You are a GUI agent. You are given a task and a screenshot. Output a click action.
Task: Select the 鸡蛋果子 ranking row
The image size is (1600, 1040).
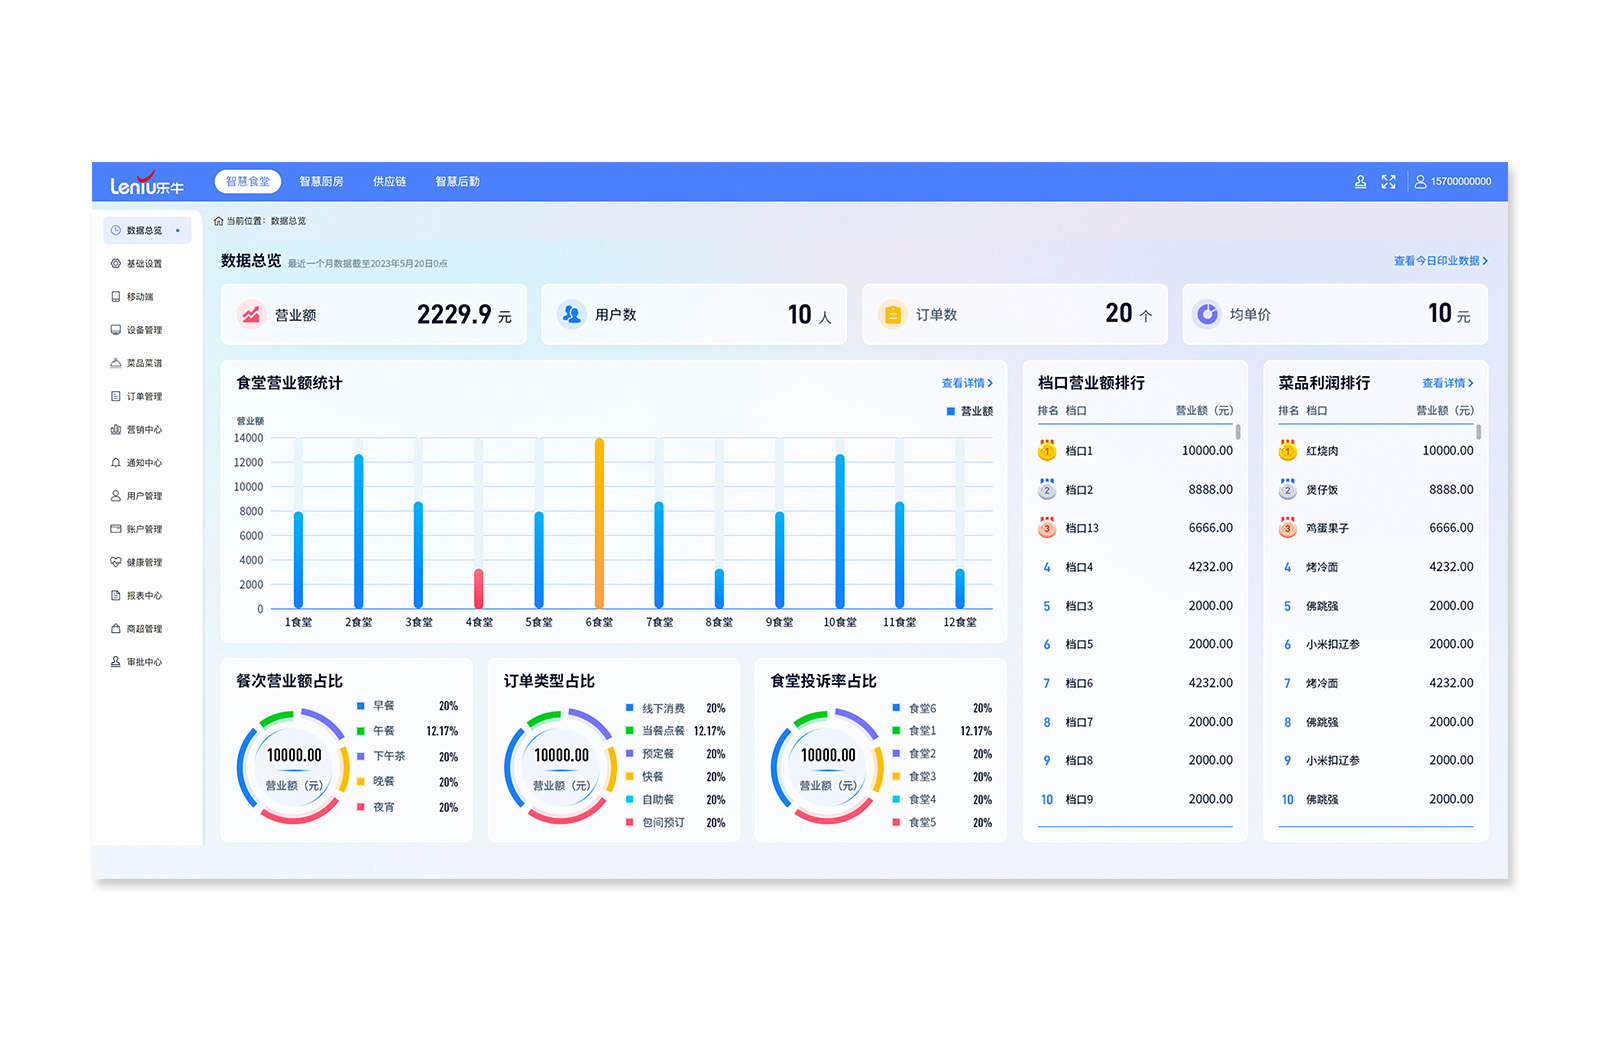[1376, 528]
